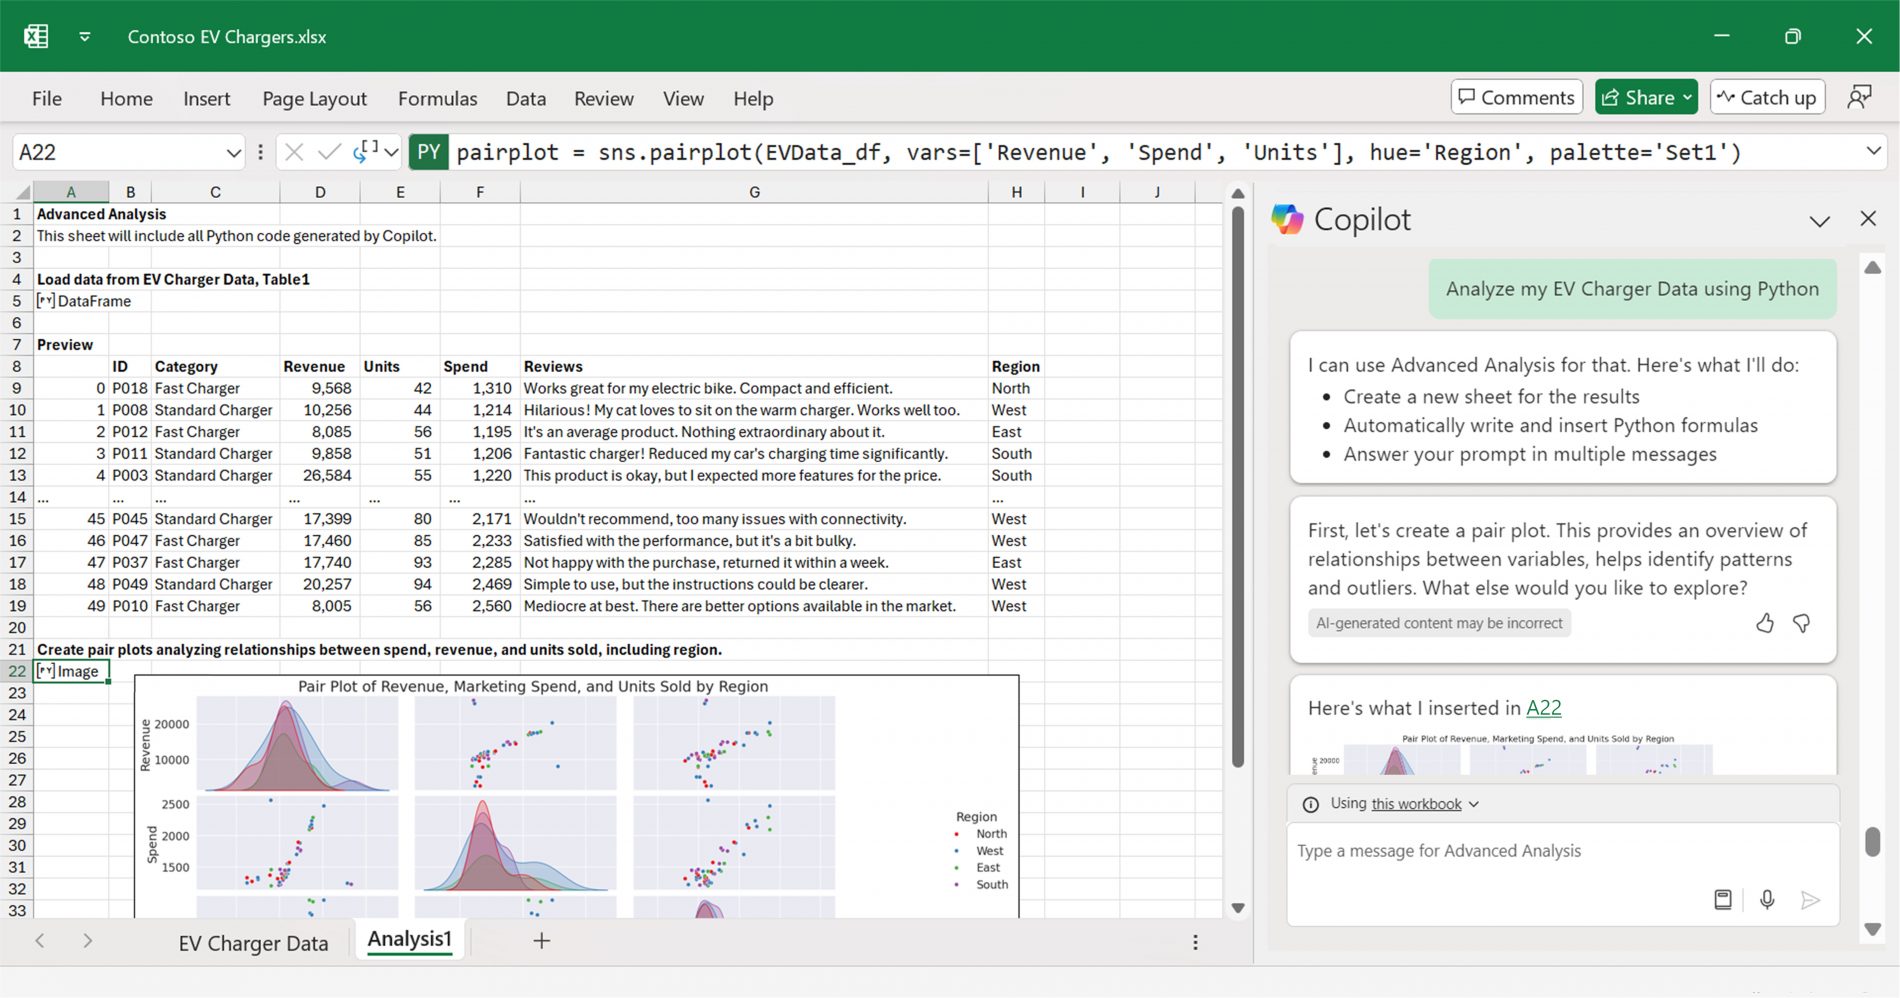Select the EV Charger Data sheet tab
The width and height of the screenshot is (1900, 998).
tap(253, 941)
